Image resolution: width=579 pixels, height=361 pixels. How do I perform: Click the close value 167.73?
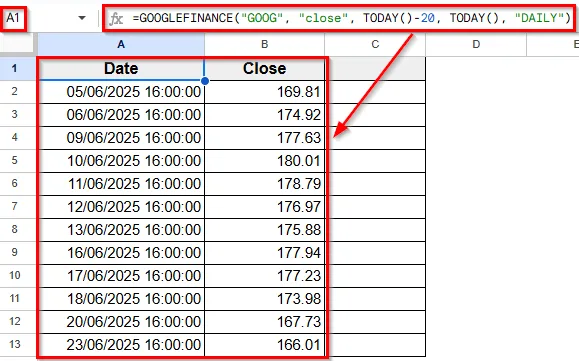click(x=264, y=322)
